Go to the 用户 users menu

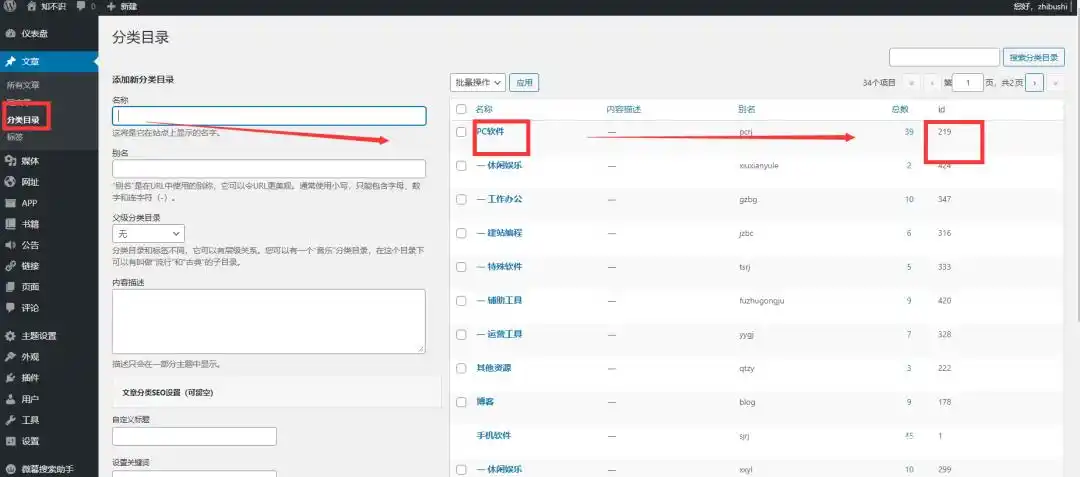click(x=30, y=399)
